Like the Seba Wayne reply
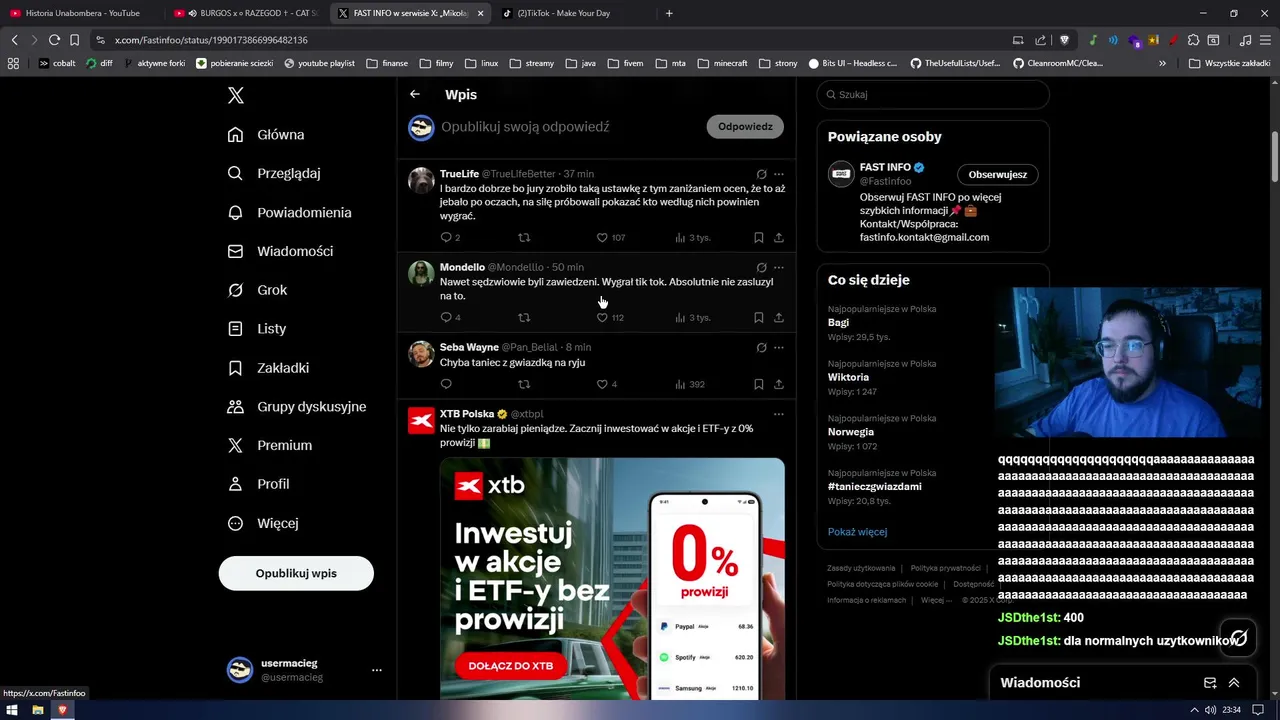The height and width of the screenshot is (720, 1280). coord(602,384)
